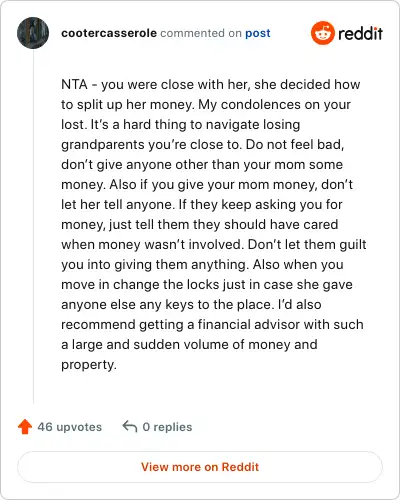Screen dimensions: 400x500
Task: Click the final word "property." in comment
Action: (x=89, y=365)
